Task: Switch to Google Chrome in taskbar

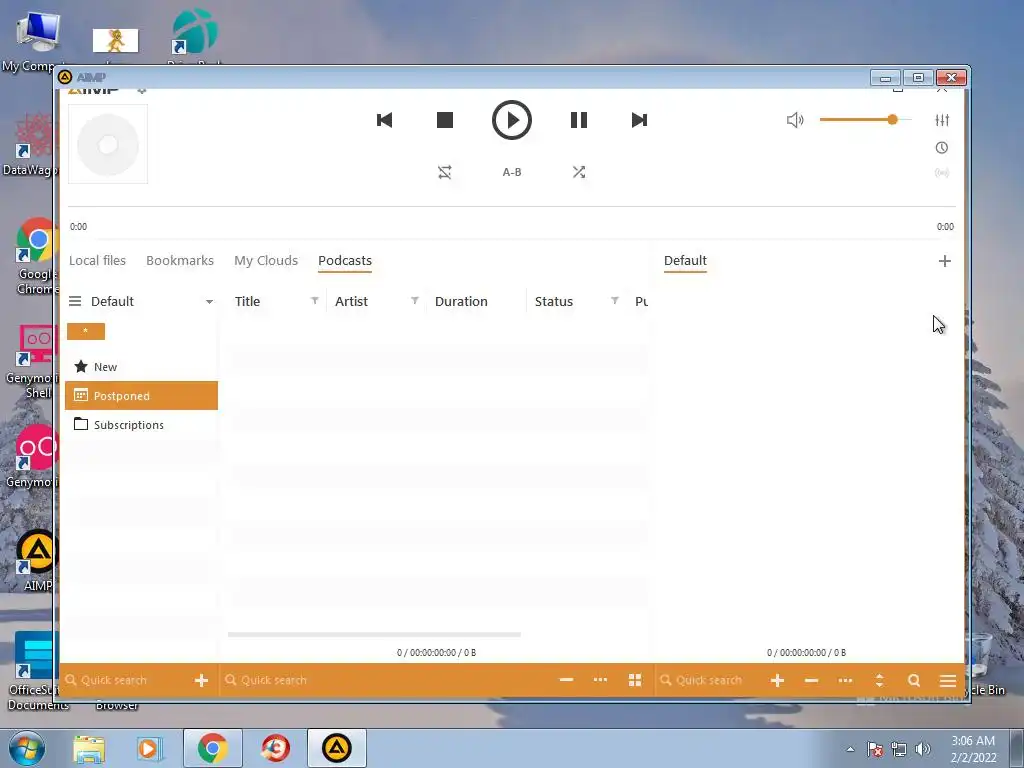Action: (212, 748)
